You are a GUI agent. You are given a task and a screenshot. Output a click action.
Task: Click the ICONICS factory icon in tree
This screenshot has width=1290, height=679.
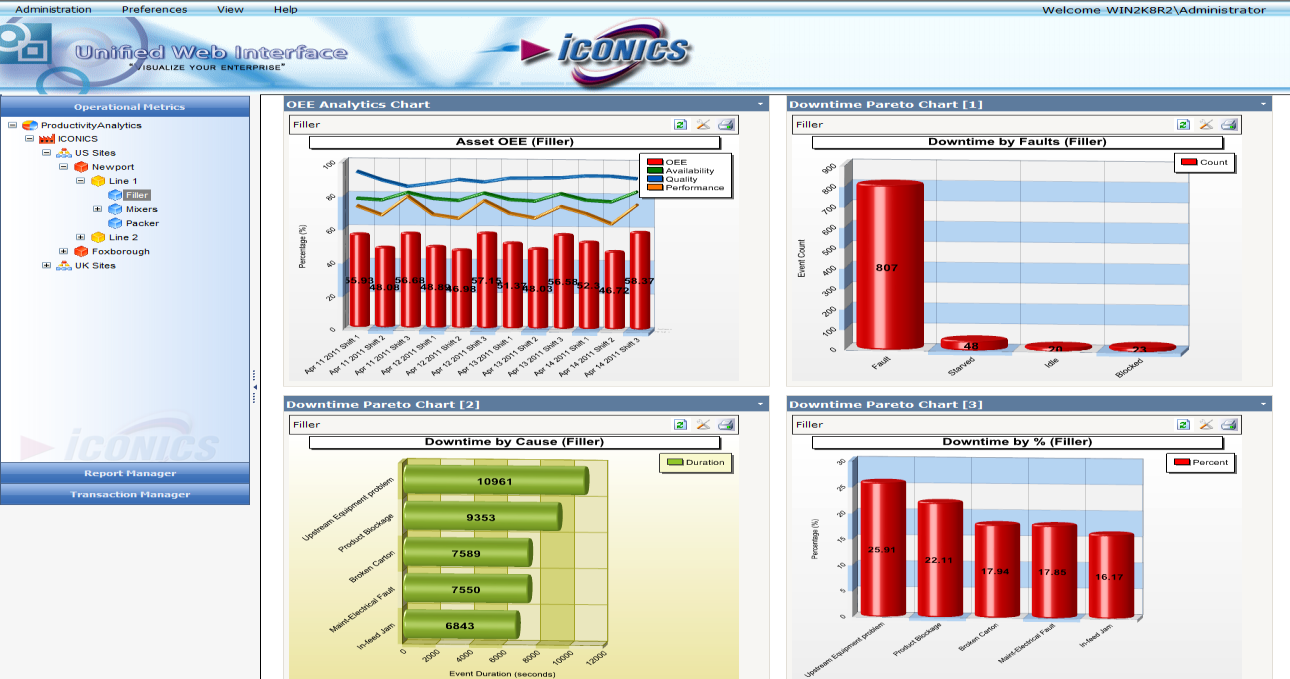(46, 139)
